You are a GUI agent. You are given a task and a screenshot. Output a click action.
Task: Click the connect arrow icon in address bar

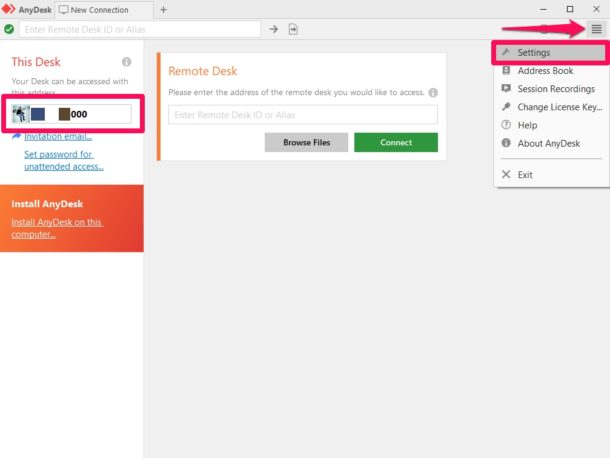[274, 29]
